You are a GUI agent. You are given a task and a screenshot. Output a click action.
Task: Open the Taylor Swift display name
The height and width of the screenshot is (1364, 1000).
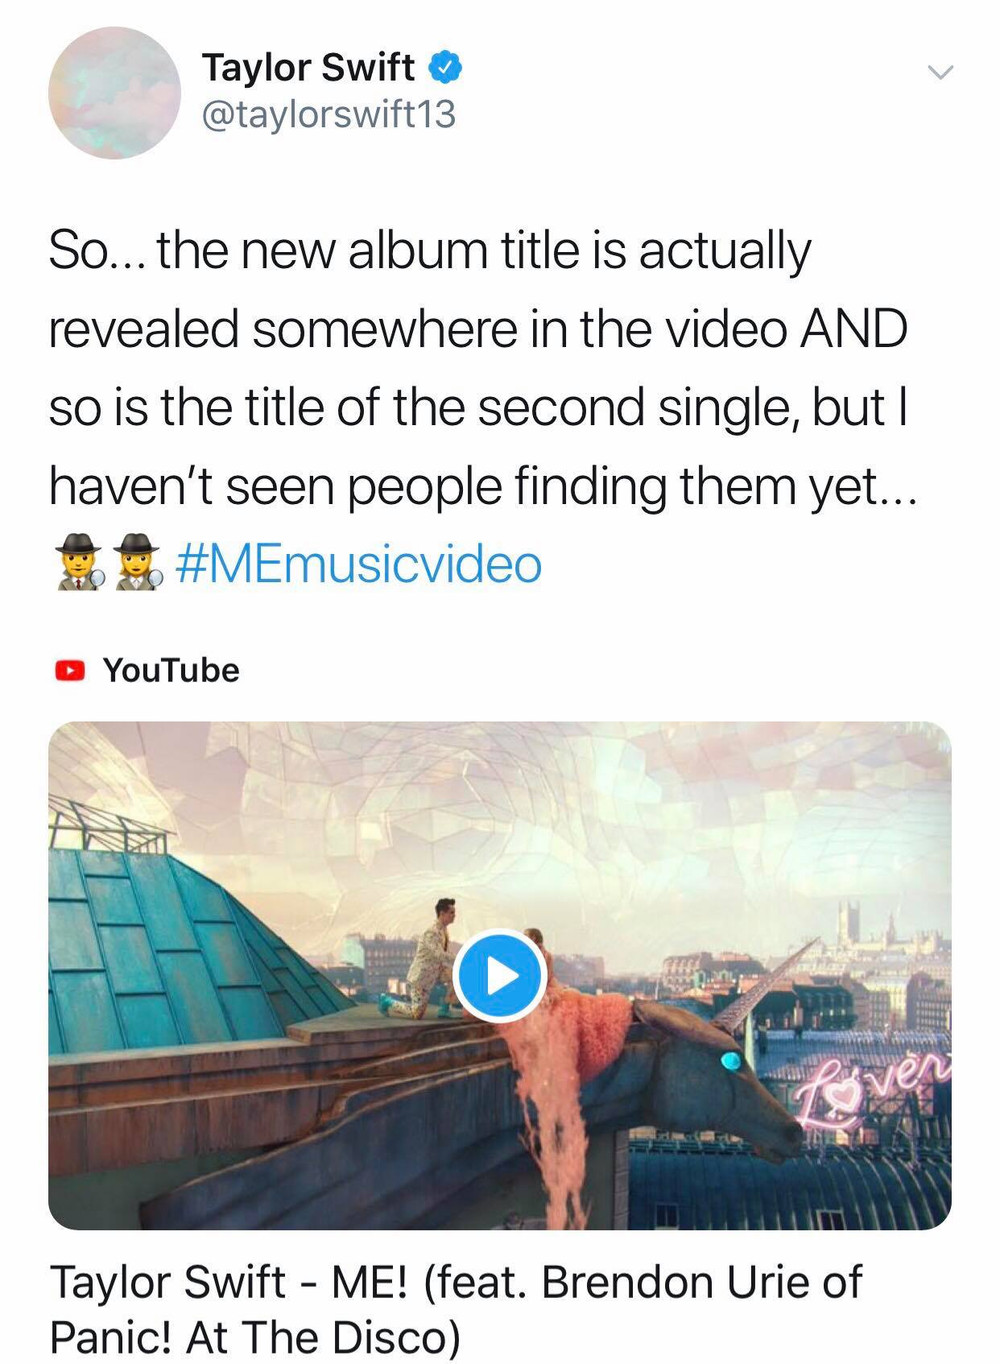pyautogui.click(x=308, y=68)
